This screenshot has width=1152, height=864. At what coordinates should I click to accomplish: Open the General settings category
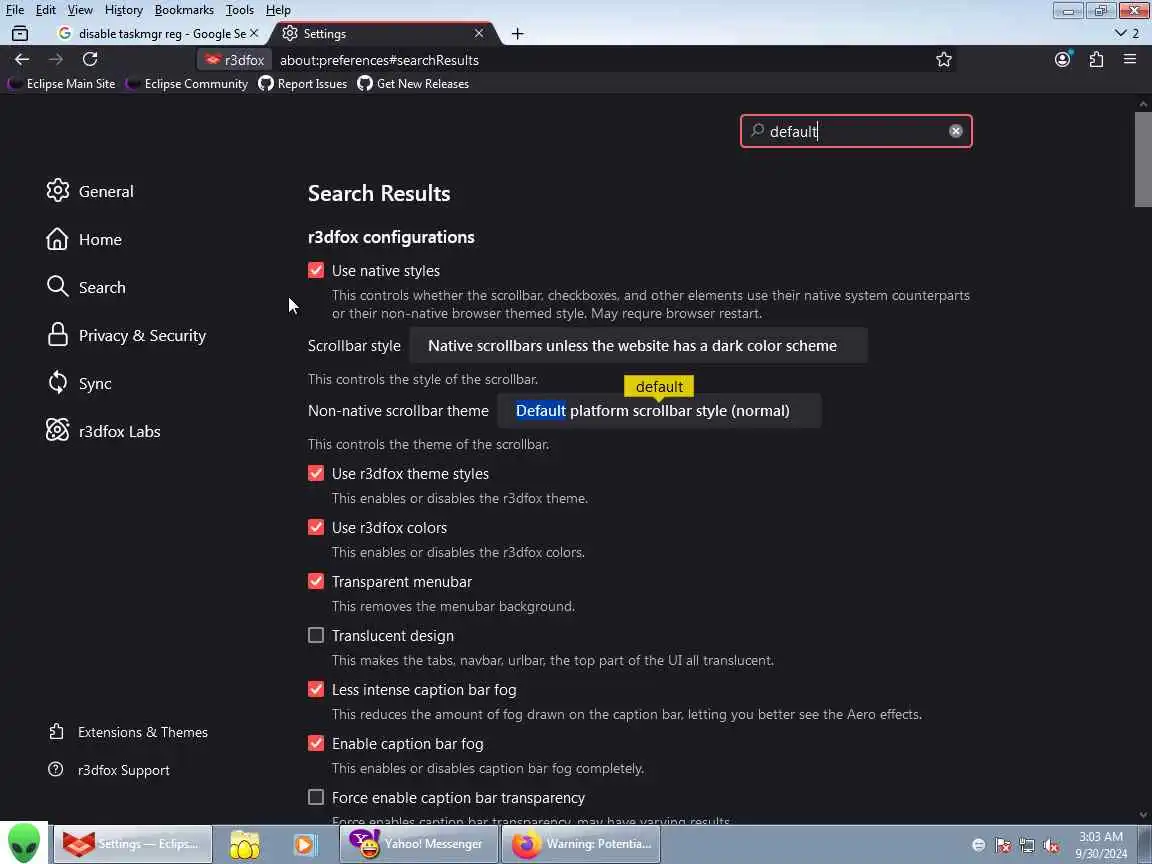point(90,191)
